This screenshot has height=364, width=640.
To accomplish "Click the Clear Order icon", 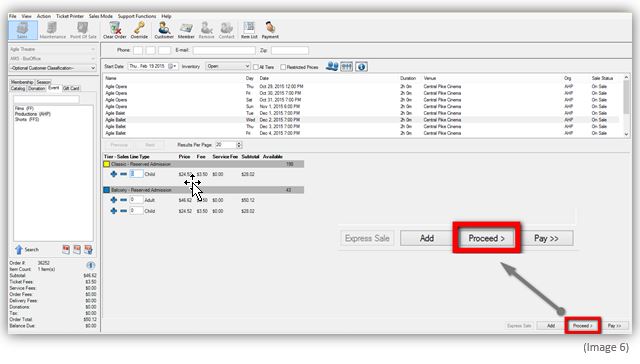I will [x=114, y=30].
